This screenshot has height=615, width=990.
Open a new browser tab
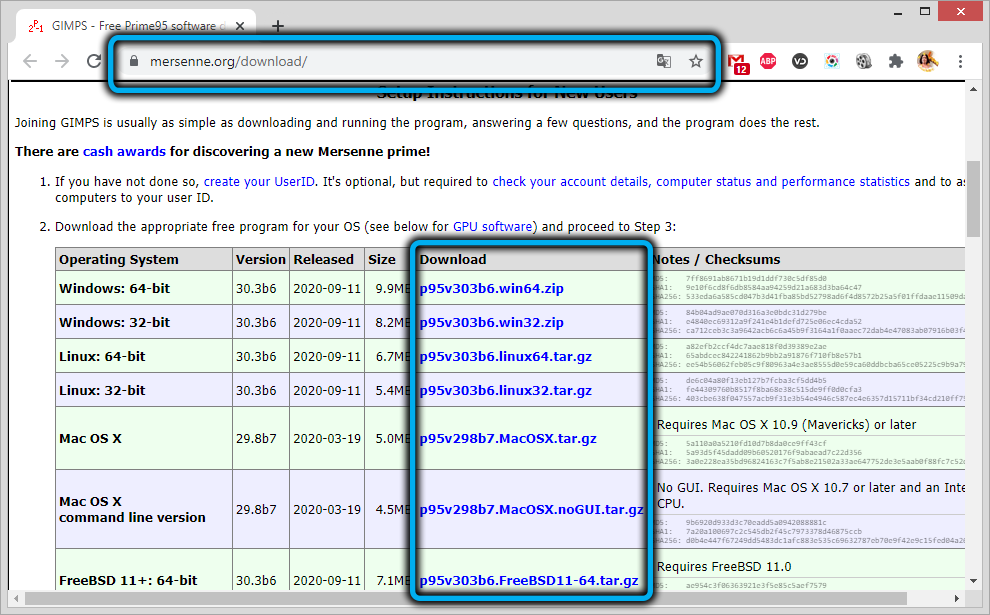(x=278, y=26)
